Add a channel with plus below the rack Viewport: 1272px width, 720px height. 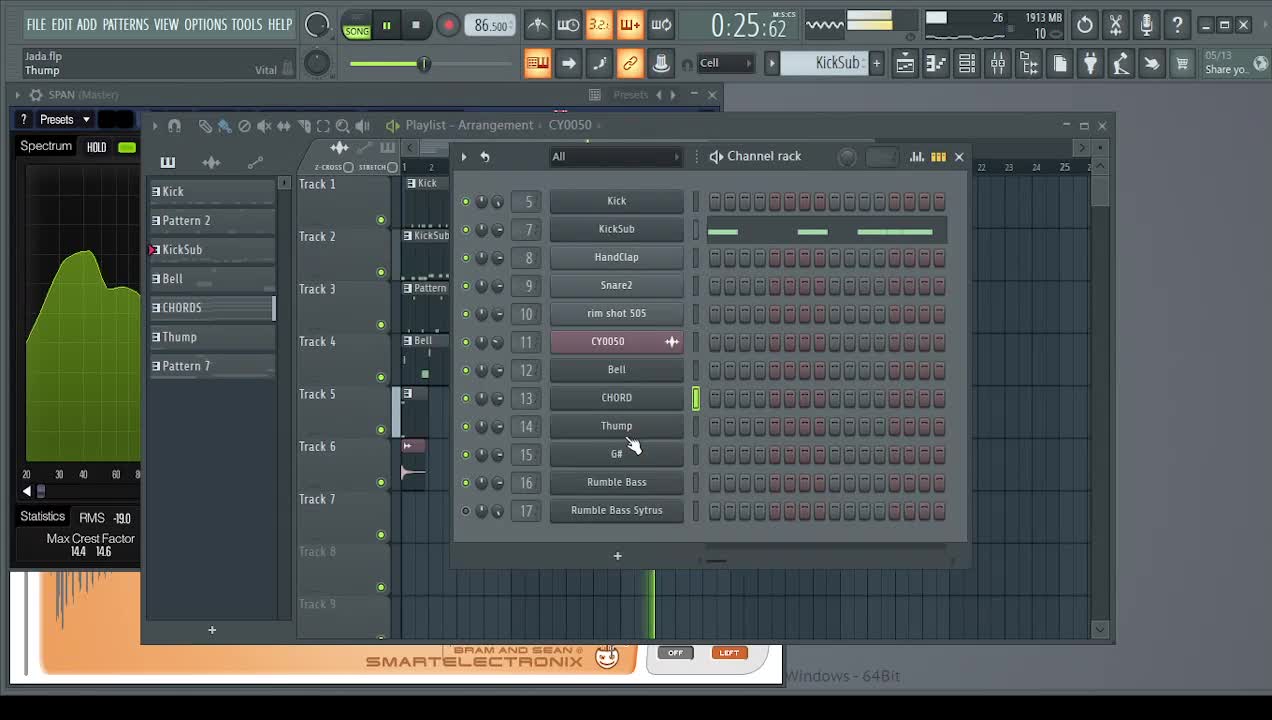617,556
